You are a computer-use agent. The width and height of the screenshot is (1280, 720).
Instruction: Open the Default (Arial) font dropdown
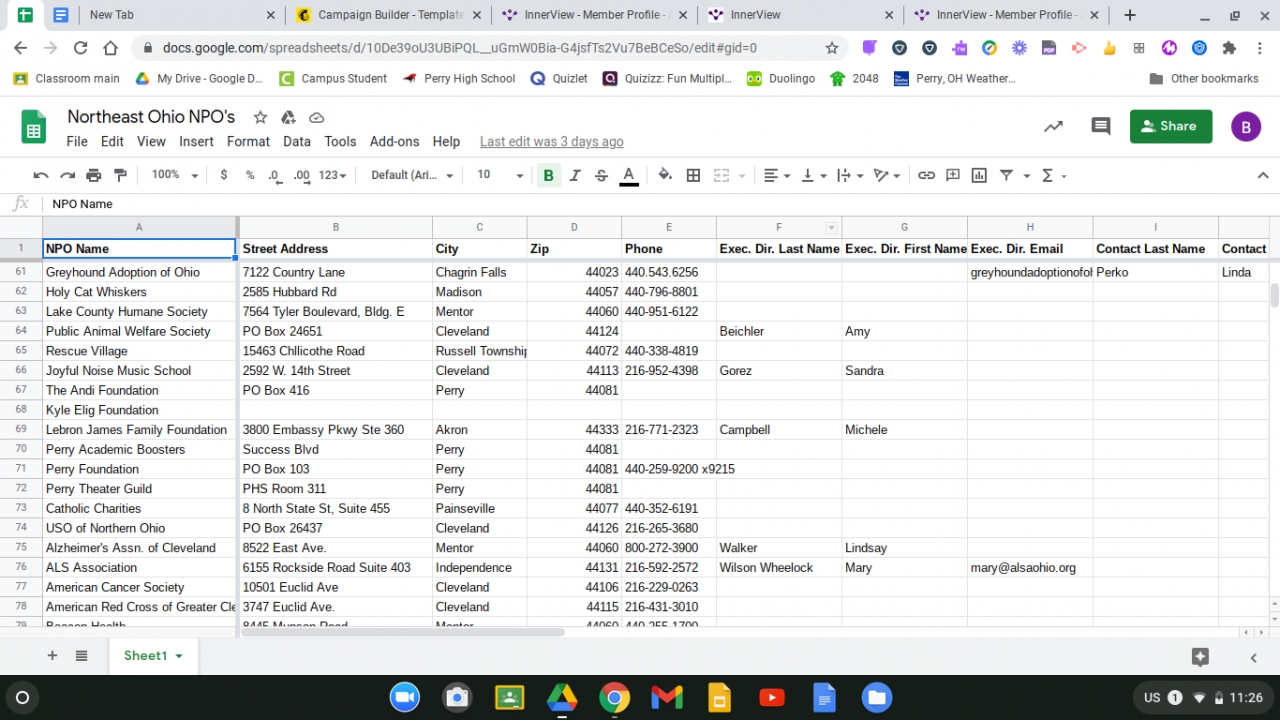411,175
